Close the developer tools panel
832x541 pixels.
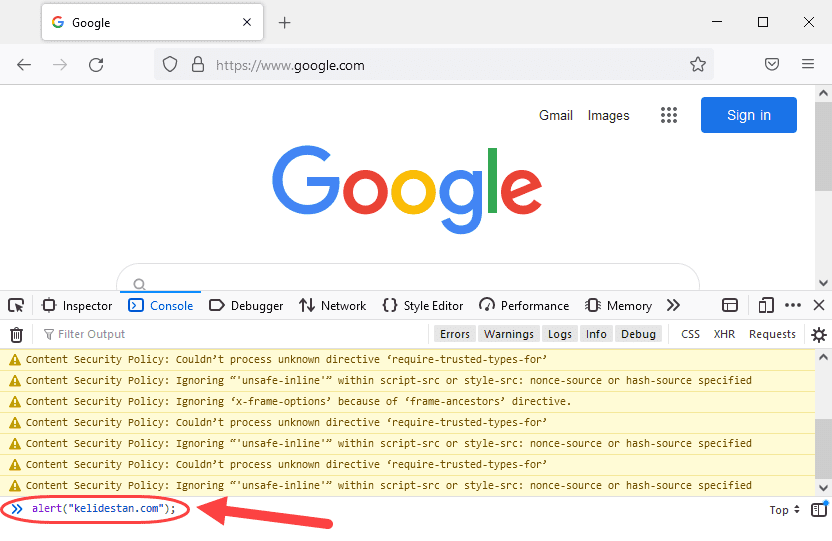[x=819, y=305]
